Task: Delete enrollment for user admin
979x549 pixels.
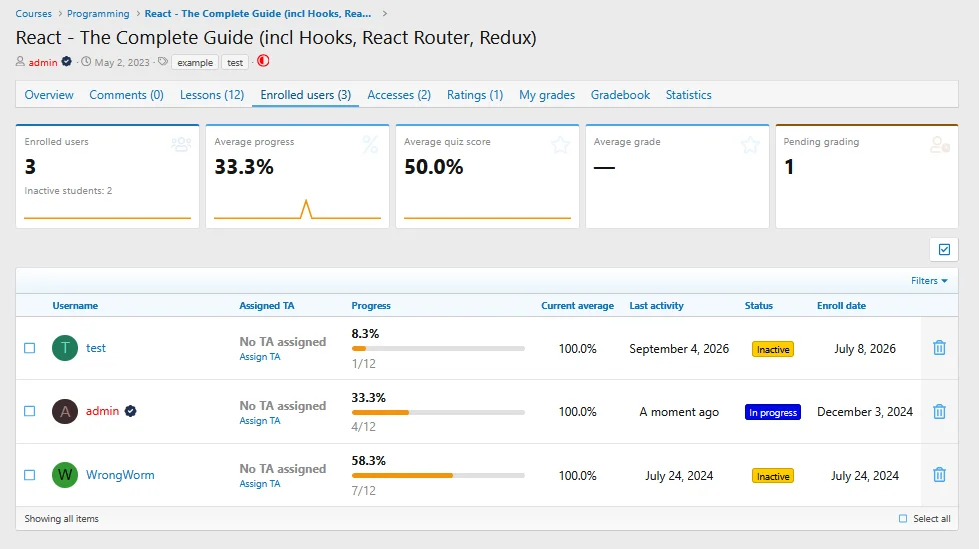Action: tap(939, 412)
